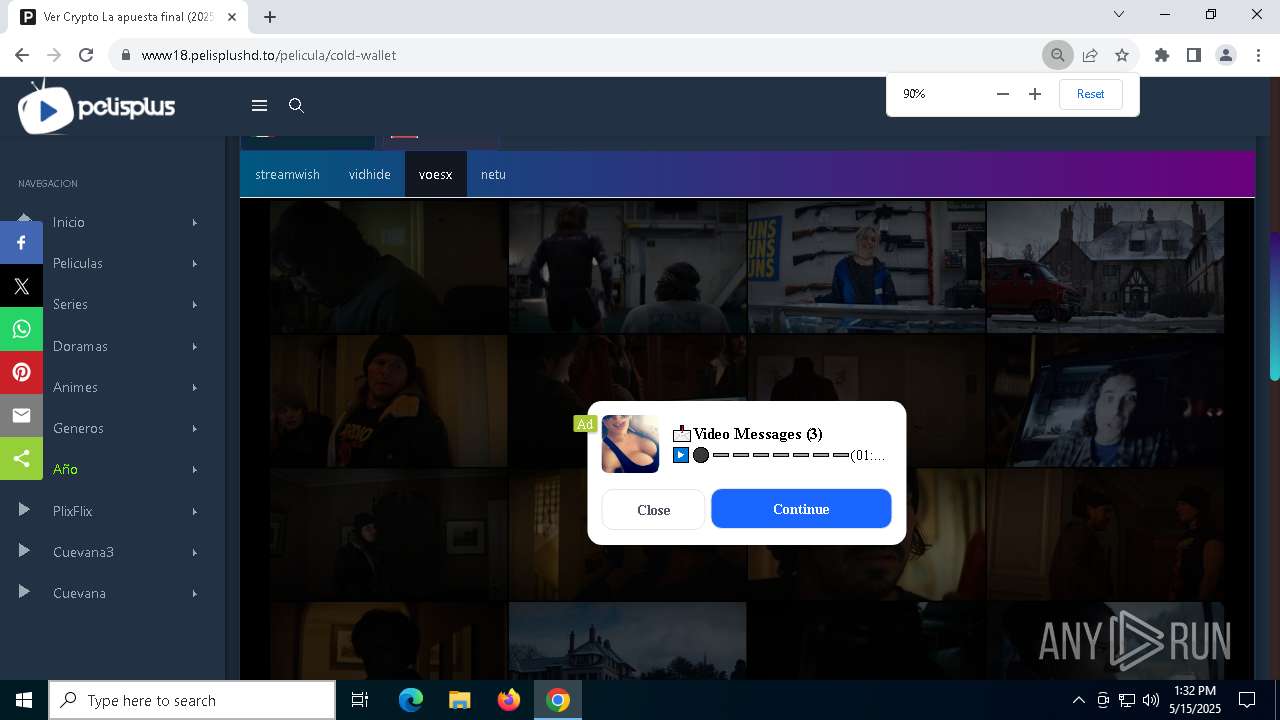This screenshot has width=1280, height=720.
Task: Open the Chrome profile avatar
Action: click(x=1226, y=55)
